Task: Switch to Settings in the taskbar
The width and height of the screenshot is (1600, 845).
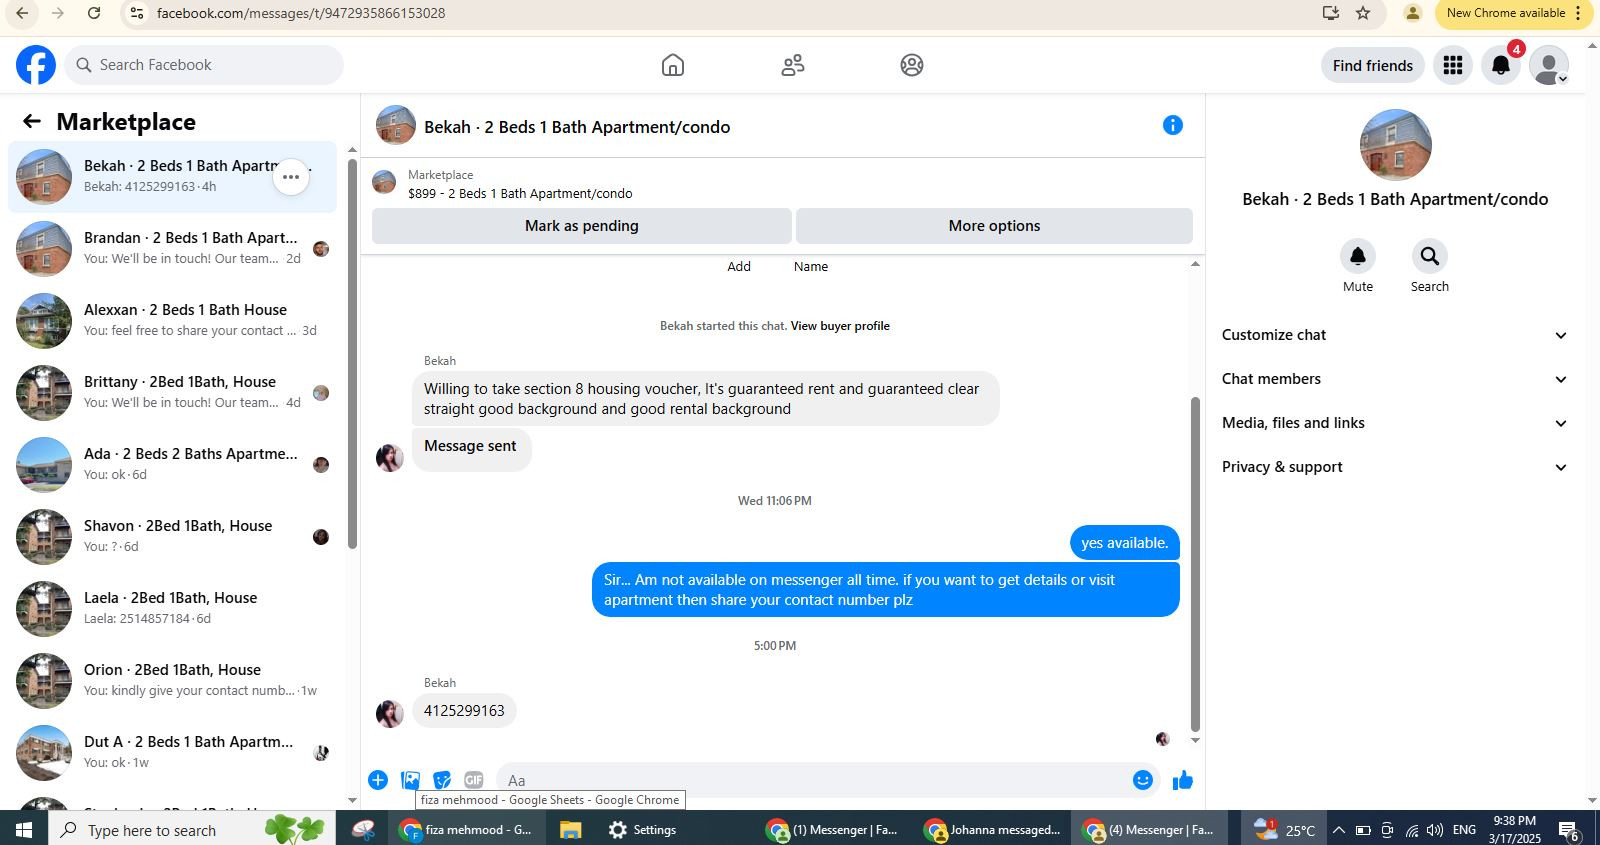Action: click(x=644, y=830)
